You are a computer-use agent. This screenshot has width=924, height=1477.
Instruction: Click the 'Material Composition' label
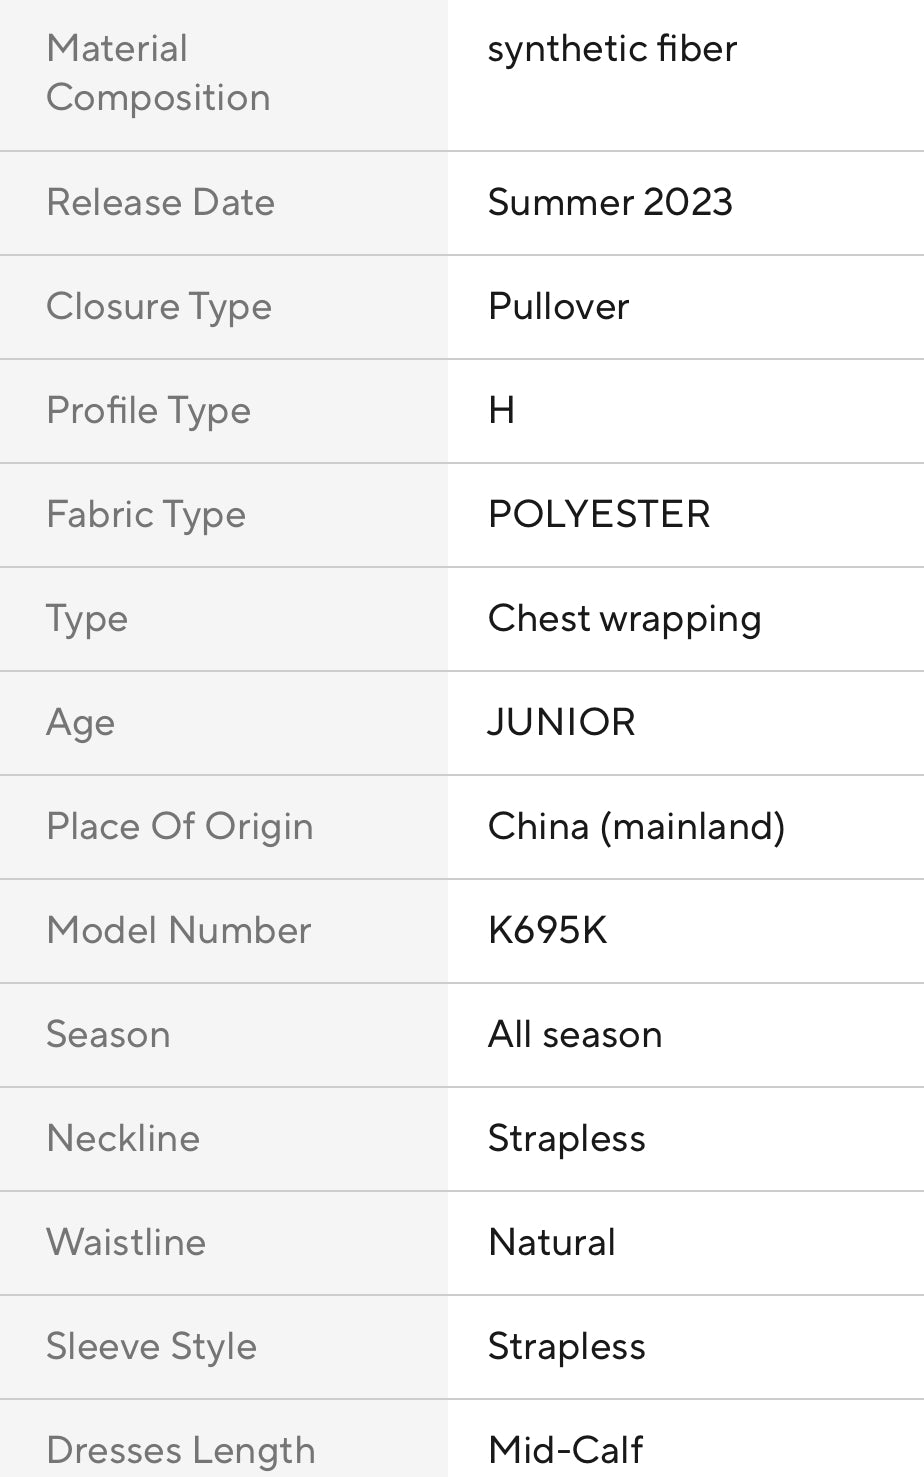(158, 73)
